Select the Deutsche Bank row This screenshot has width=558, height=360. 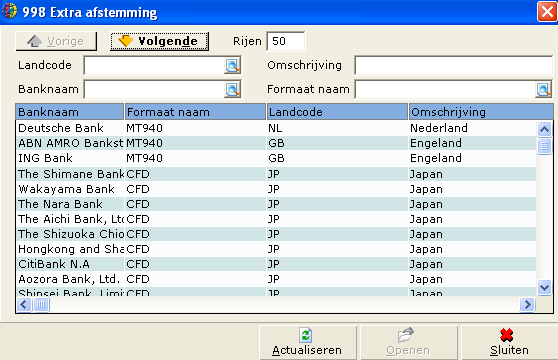pos(276,128)
